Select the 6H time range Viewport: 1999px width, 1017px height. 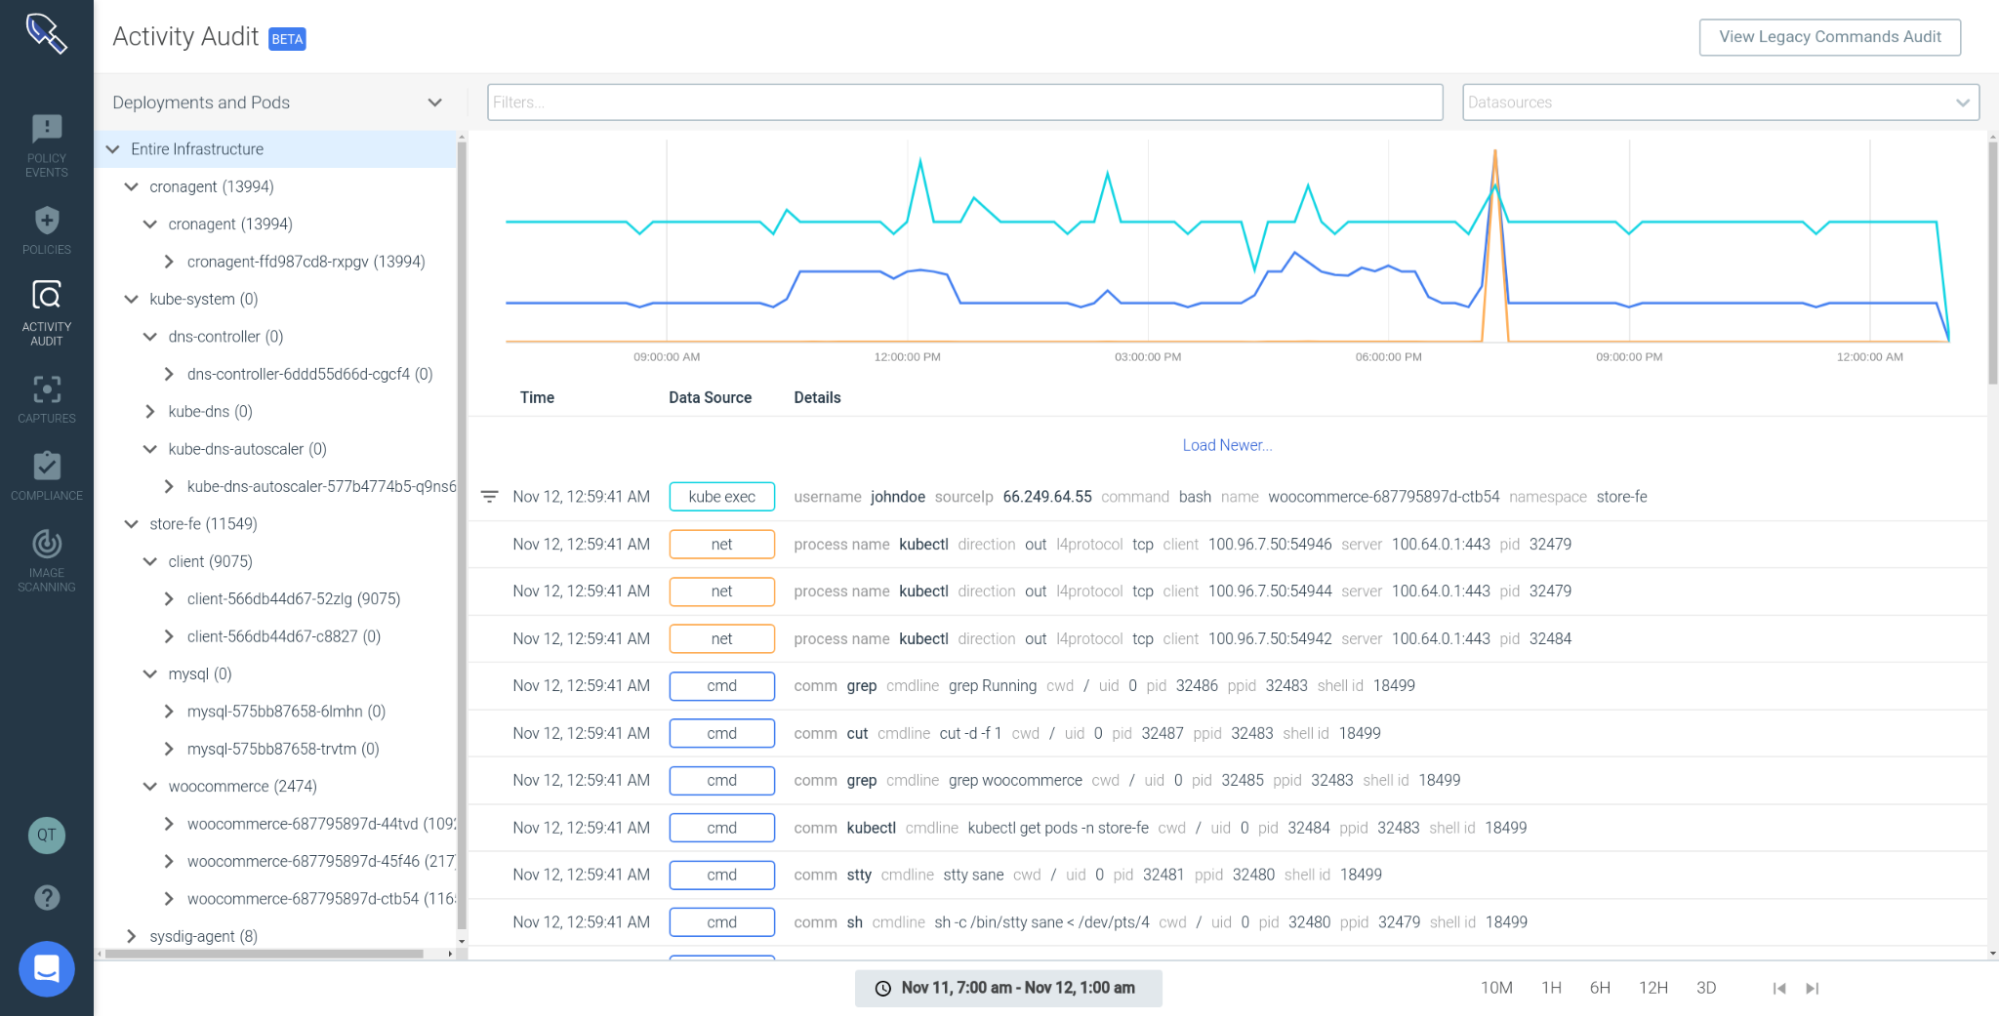[1601, 987]
